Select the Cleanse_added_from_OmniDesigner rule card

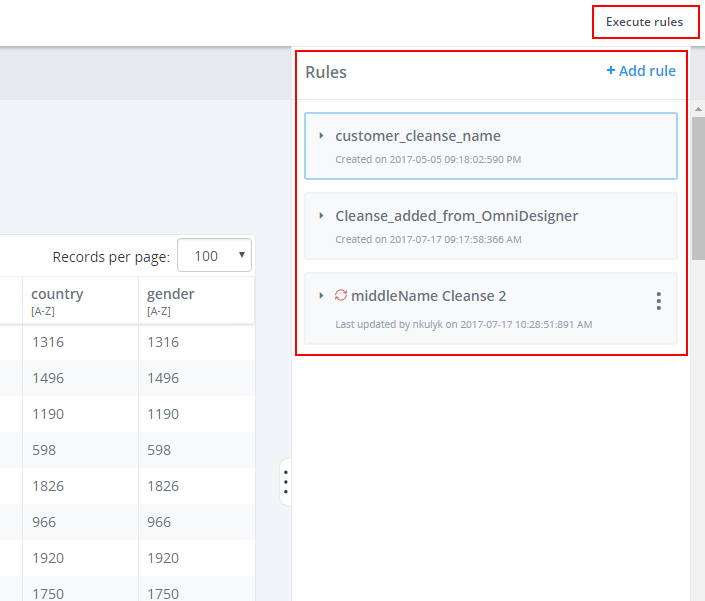click(491, 226)
